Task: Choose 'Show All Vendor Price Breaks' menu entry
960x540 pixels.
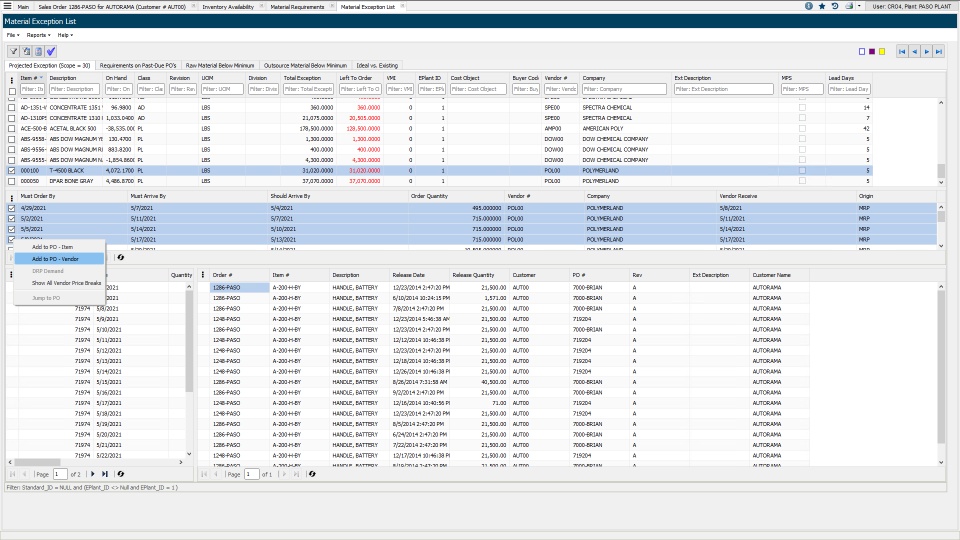Action: [x=59, y=283]
